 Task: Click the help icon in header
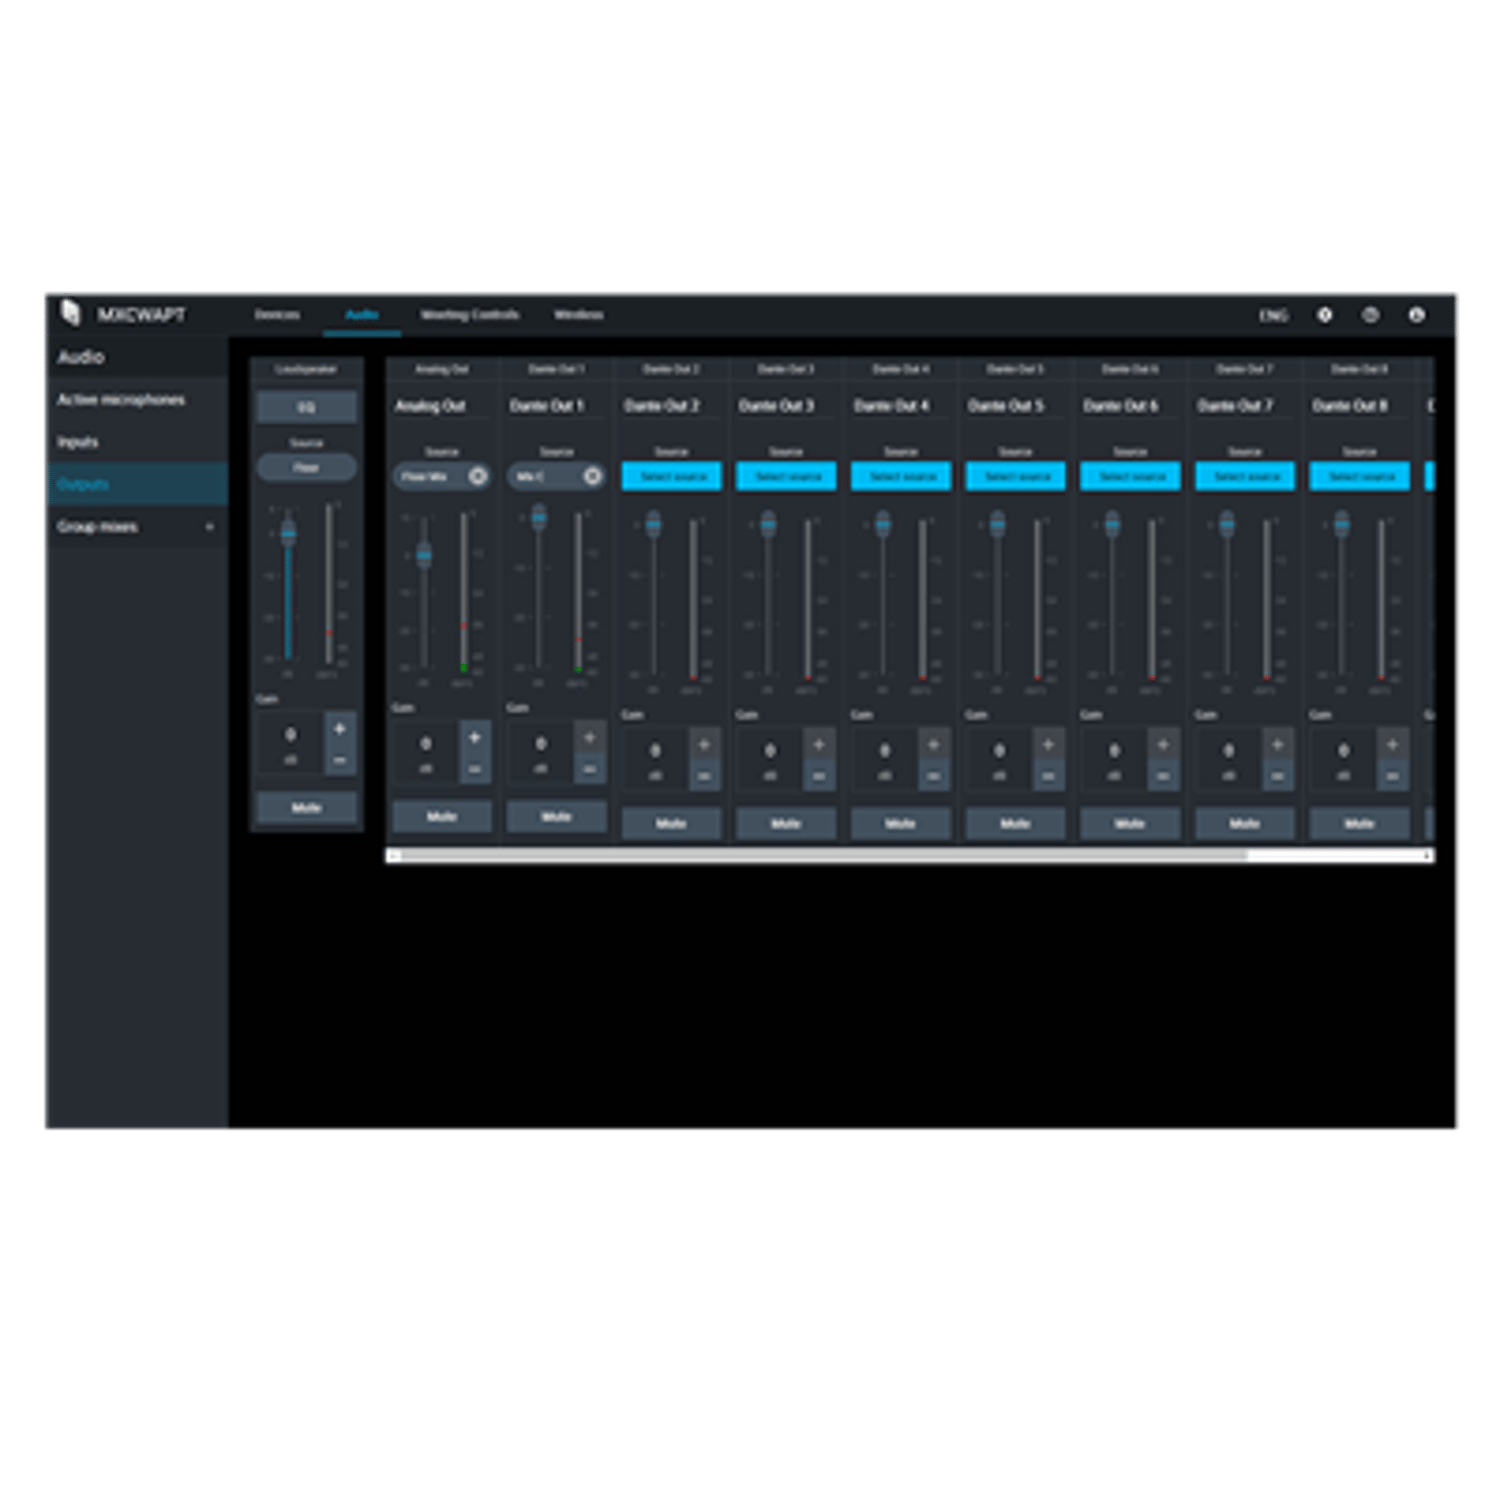click(1324, 315)
